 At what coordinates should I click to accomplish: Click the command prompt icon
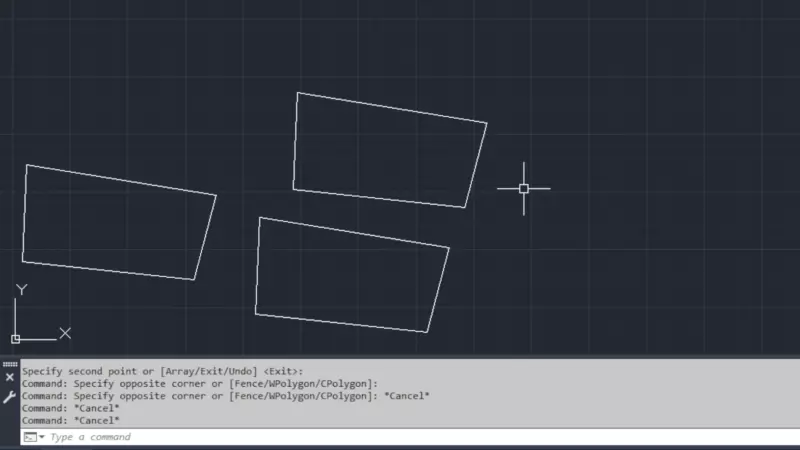pos(30,437)
